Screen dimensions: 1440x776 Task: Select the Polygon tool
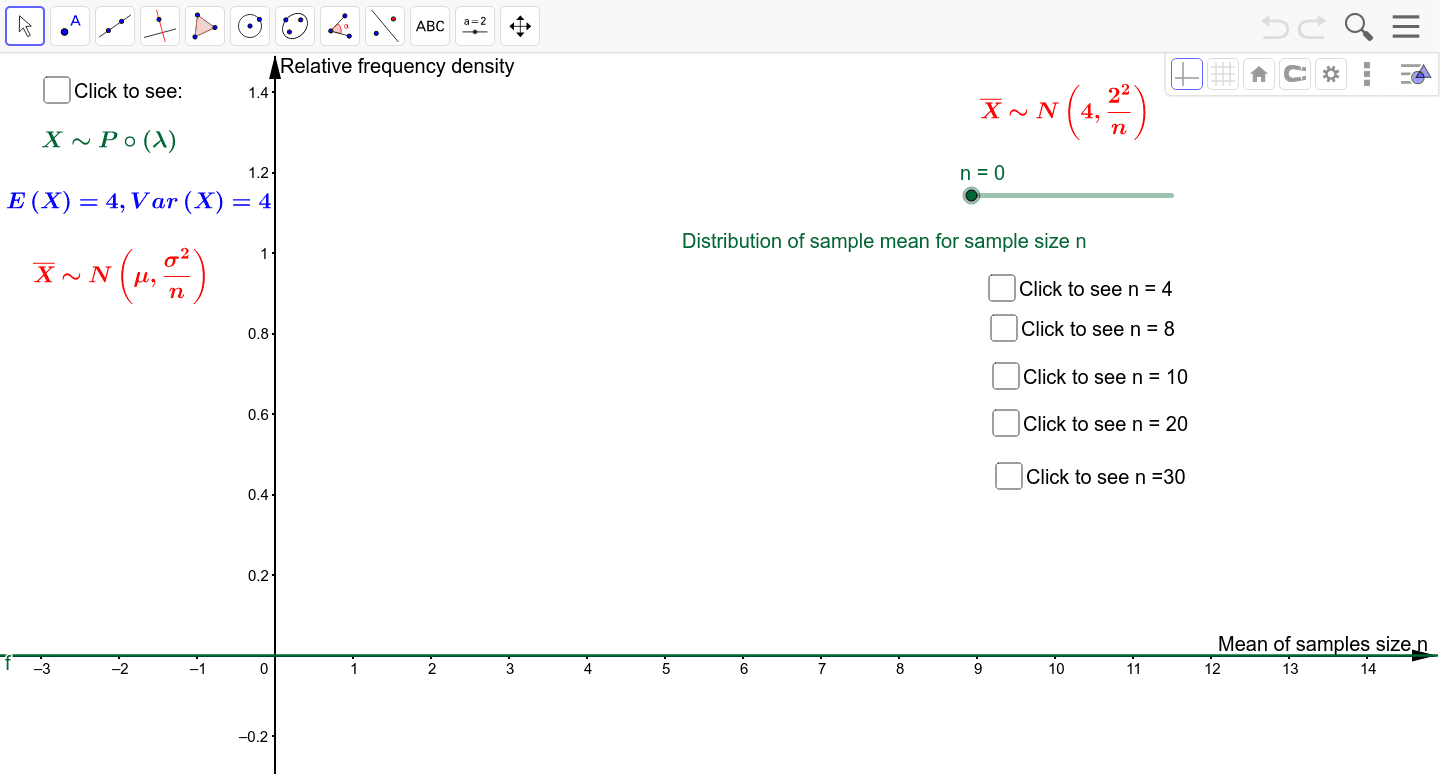point(205,26)
